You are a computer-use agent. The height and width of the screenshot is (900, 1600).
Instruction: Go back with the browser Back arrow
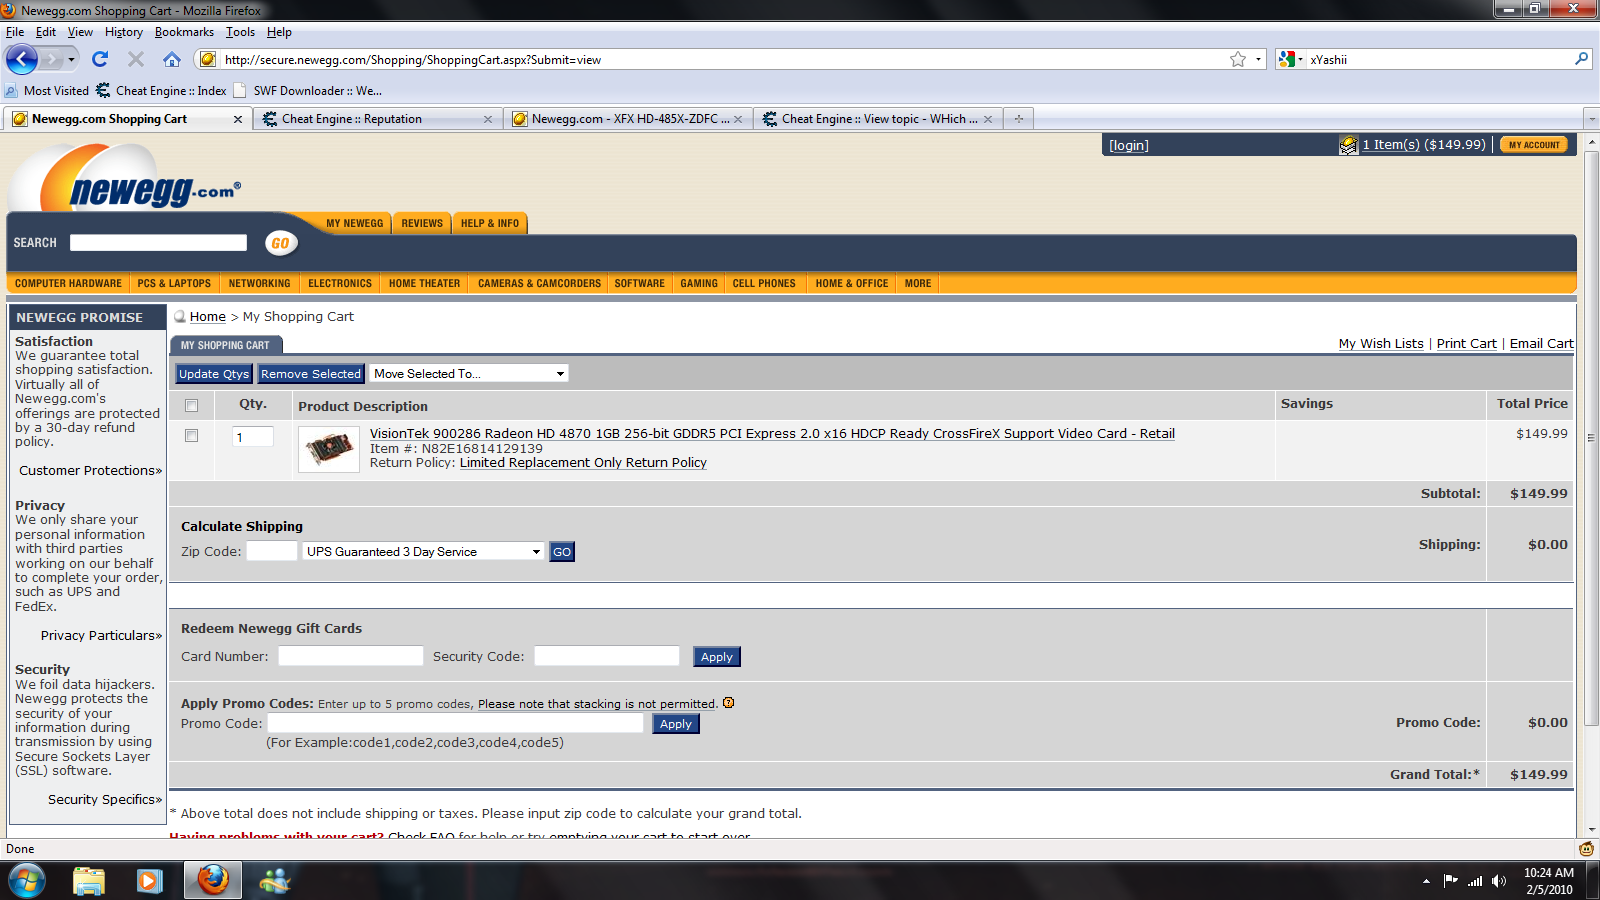click(x=21, y=60)
